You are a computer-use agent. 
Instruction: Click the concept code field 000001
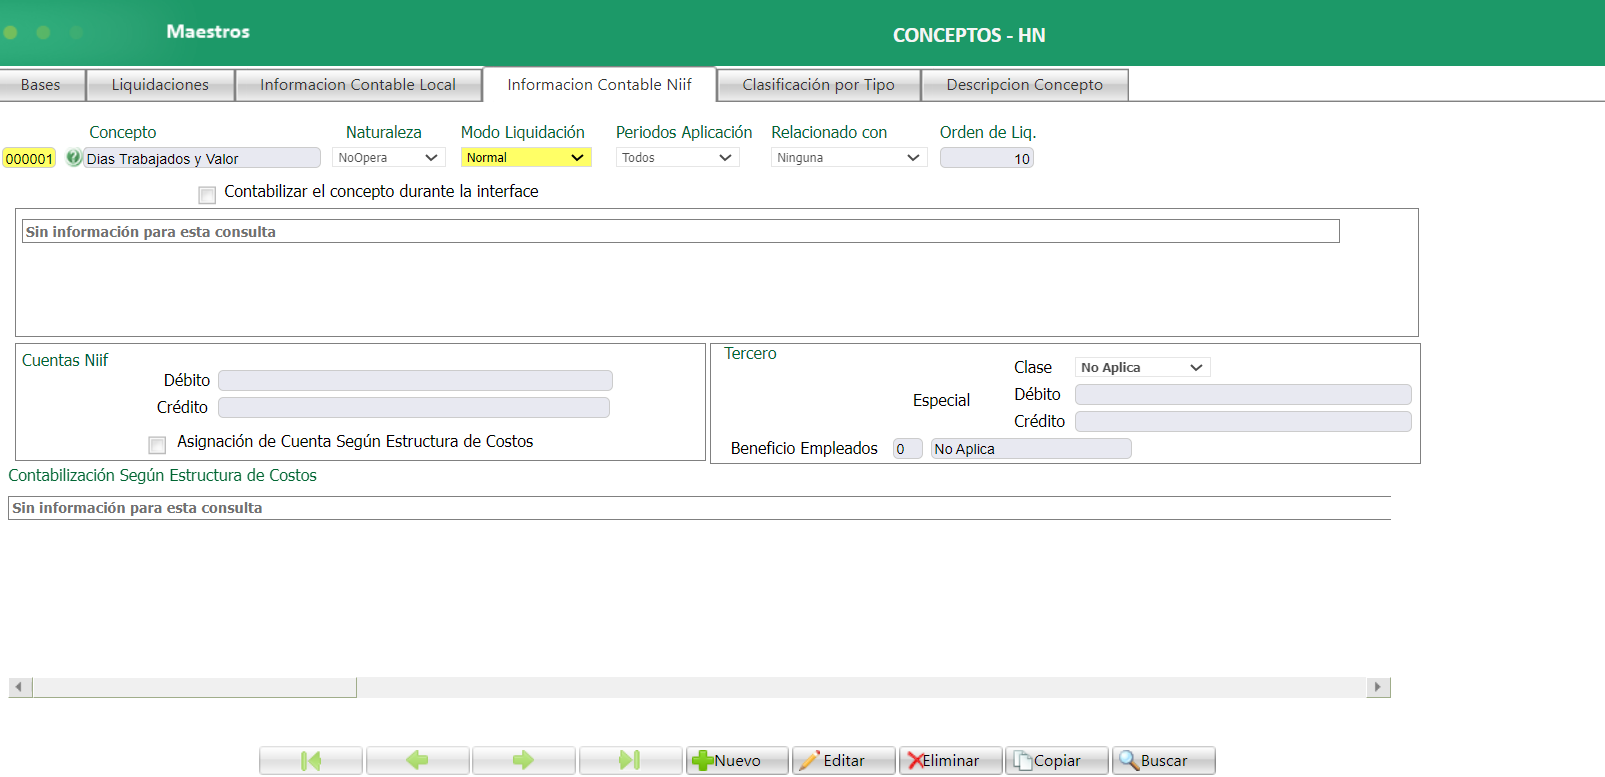29,158
